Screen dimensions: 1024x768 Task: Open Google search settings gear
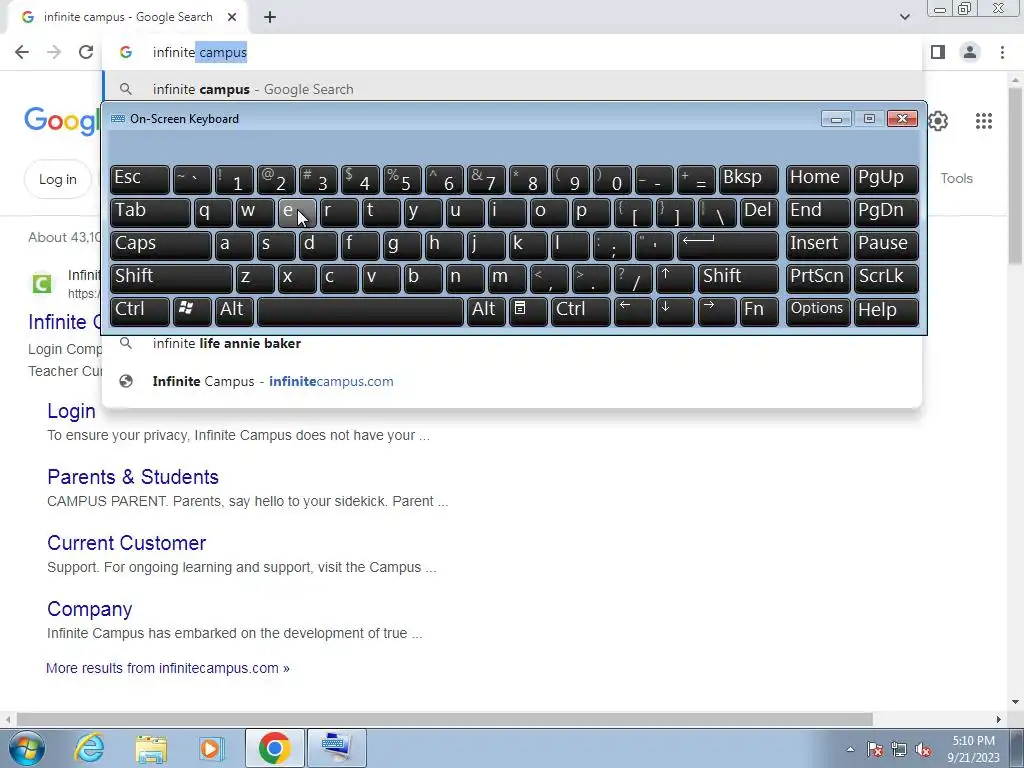point(938,121)
